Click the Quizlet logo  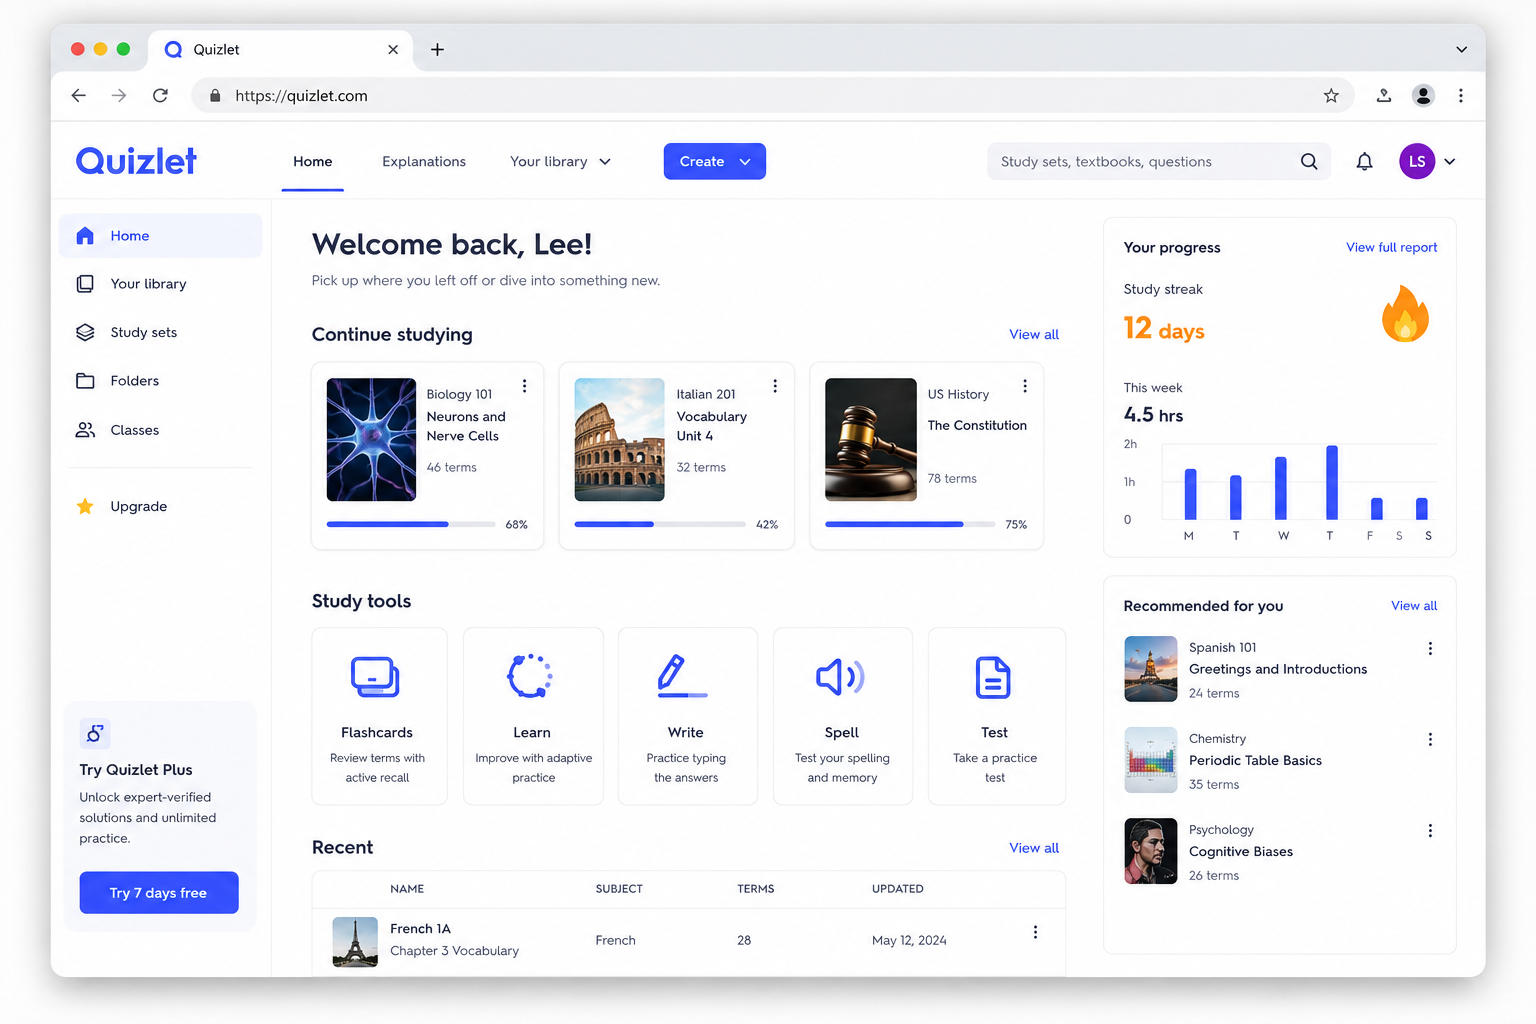click(136, 161)
